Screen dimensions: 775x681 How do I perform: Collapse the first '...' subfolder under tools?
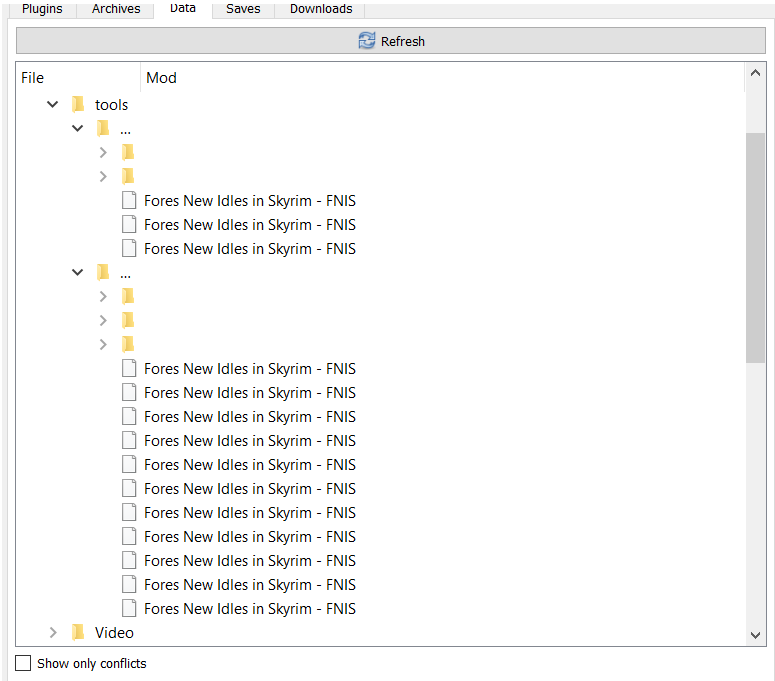[78, 128]
